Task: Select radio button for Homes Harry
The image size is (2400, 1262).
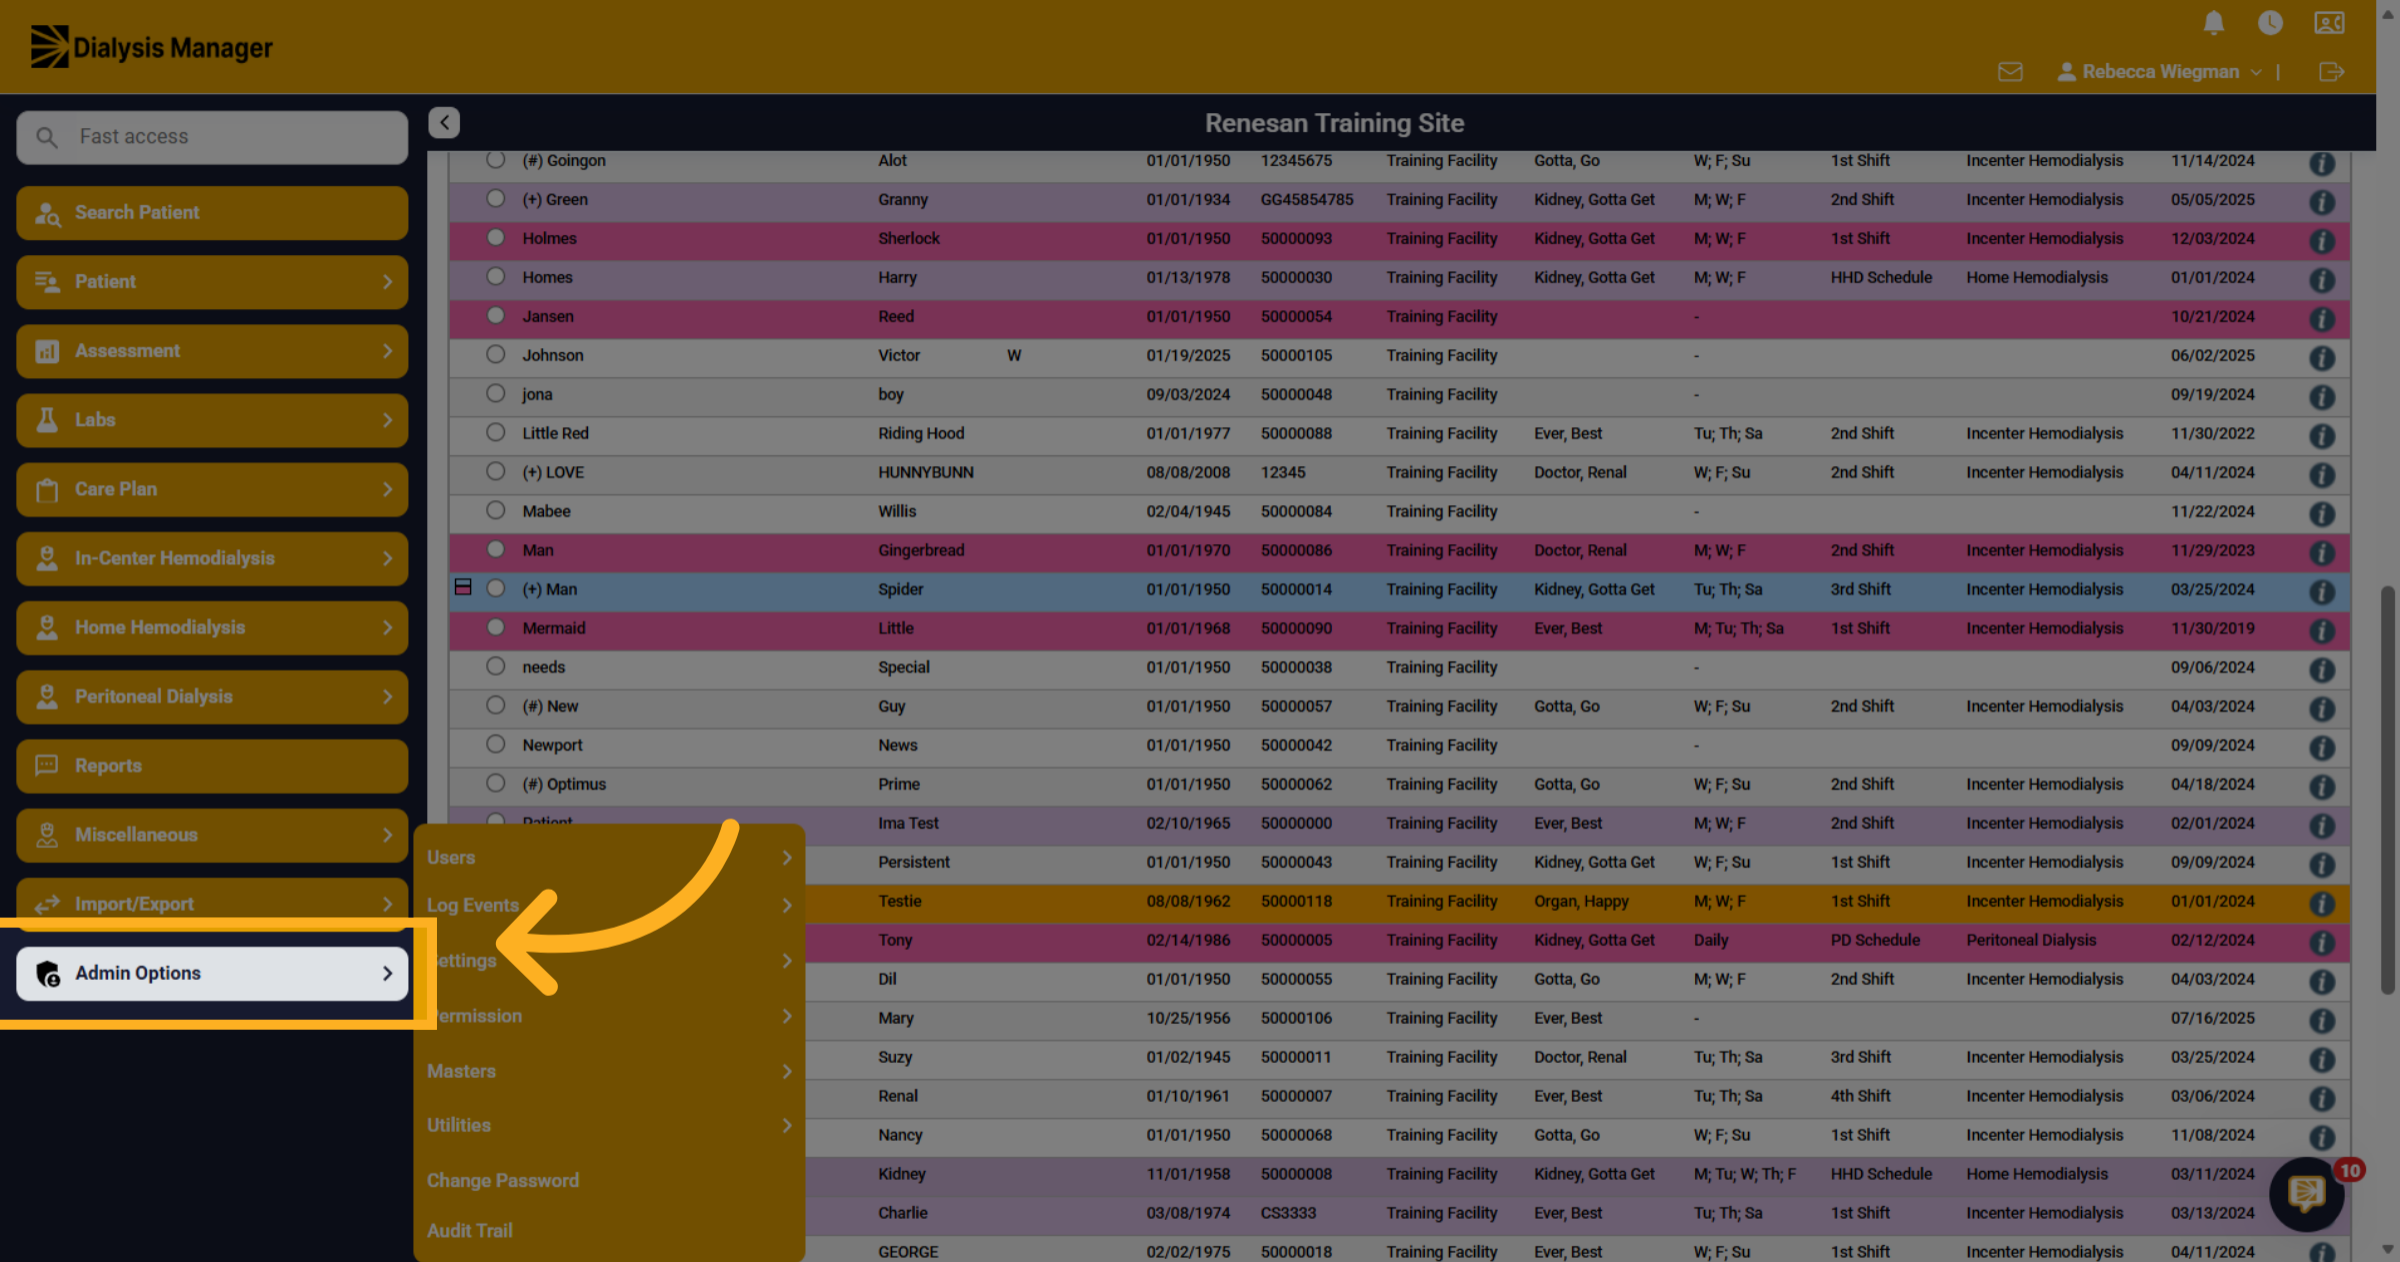Action: click(x=495, y=276)
